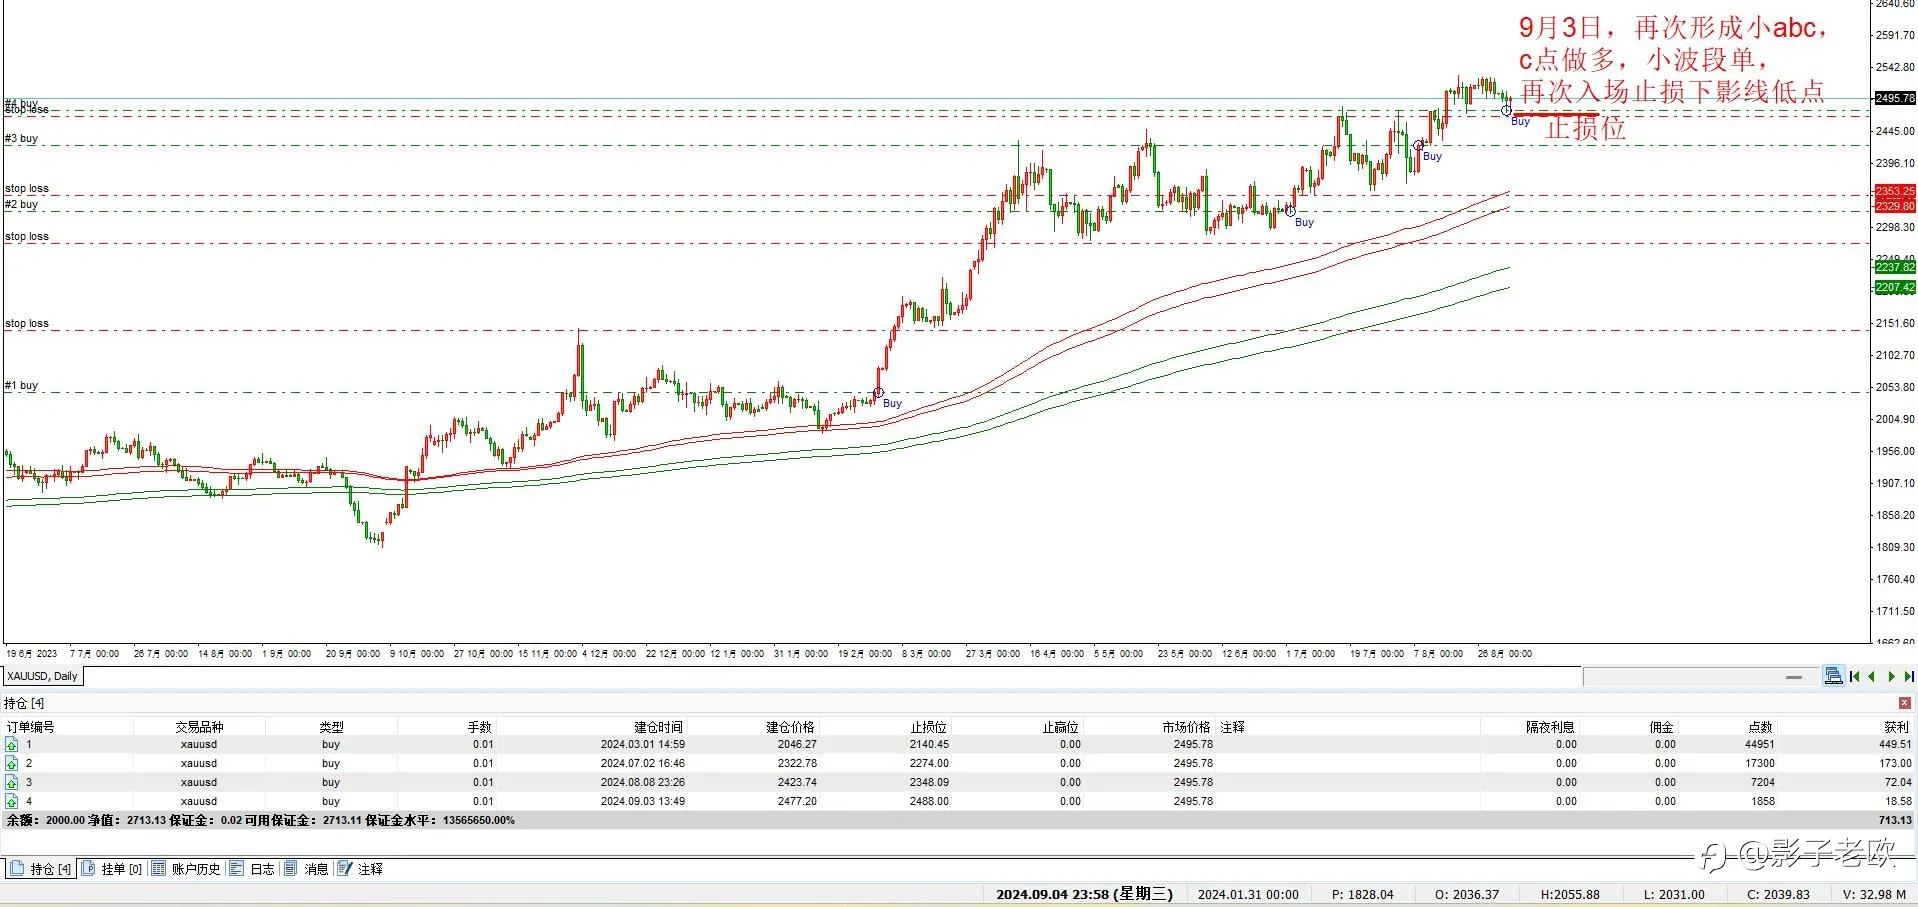Select Buy entry marker on #3 buy line

[x=1418, y=146]
